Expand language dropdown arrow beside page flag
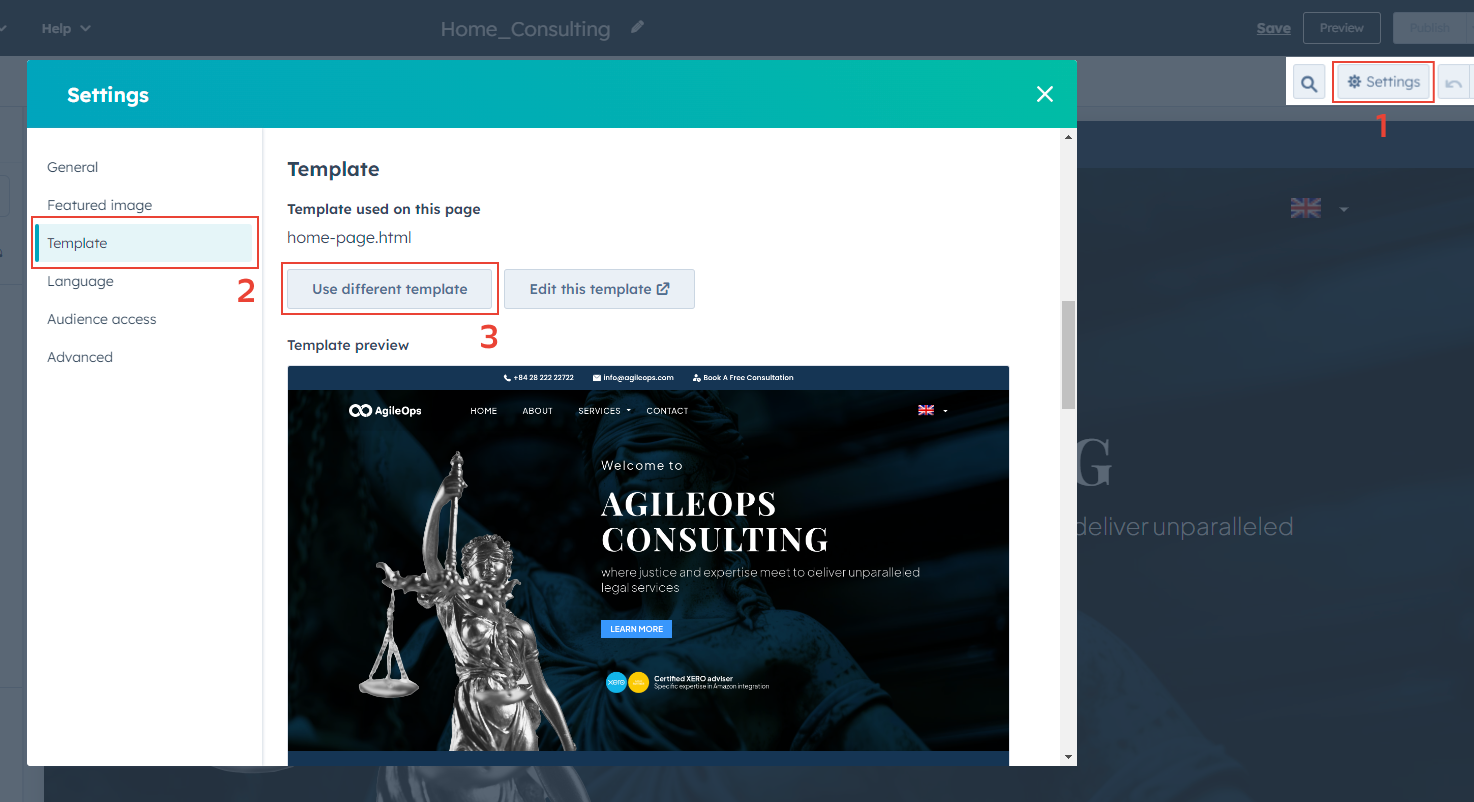 pyautogui.click(x=1344, y=209)
